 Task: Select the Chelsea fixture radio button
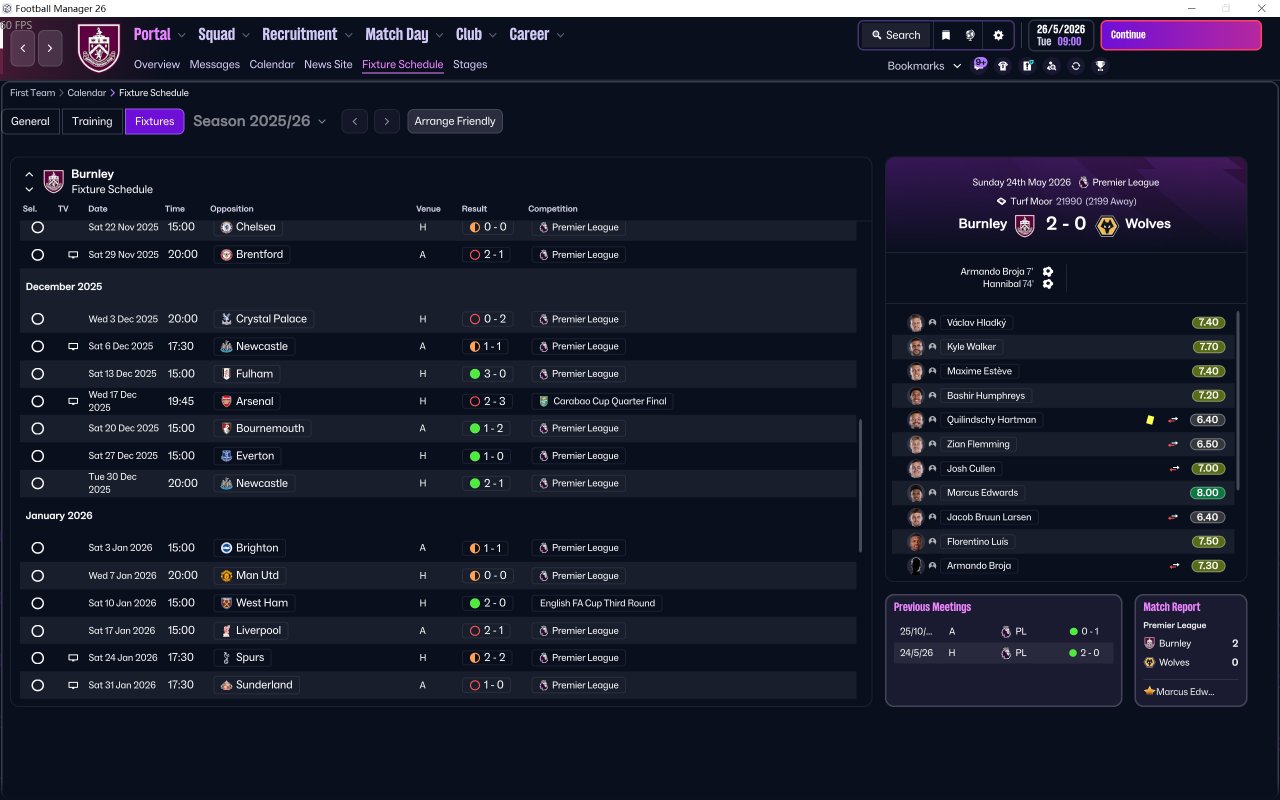[x=37, y=228]
